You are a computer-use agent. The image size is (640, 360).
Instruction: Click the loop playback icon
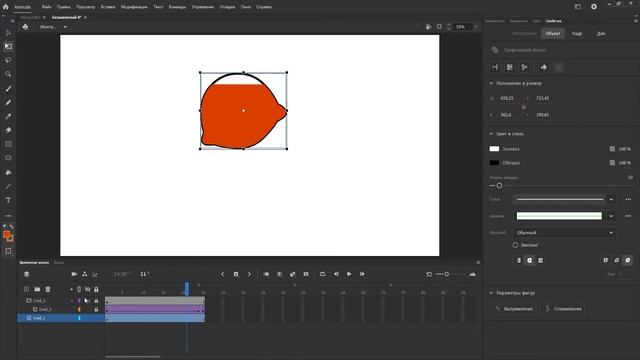pos(322,274)
